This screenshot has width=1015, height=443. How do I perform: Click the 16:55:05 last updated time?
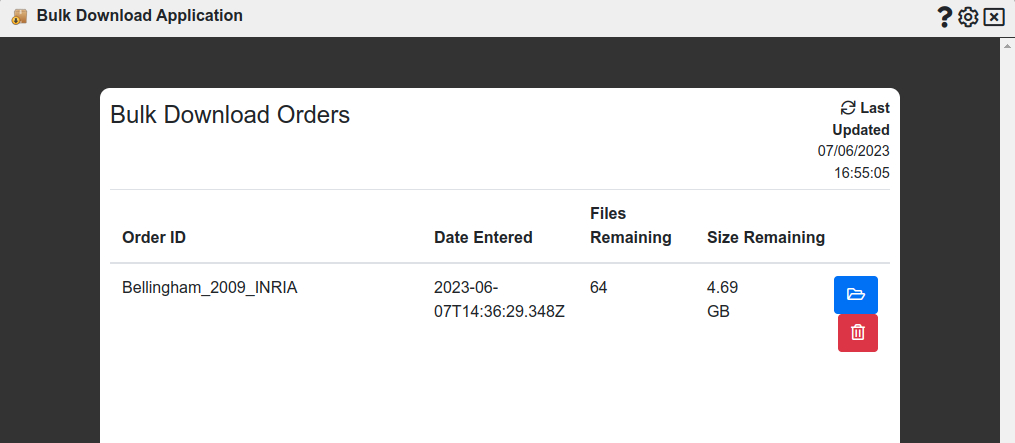click(x=862, y=173)
